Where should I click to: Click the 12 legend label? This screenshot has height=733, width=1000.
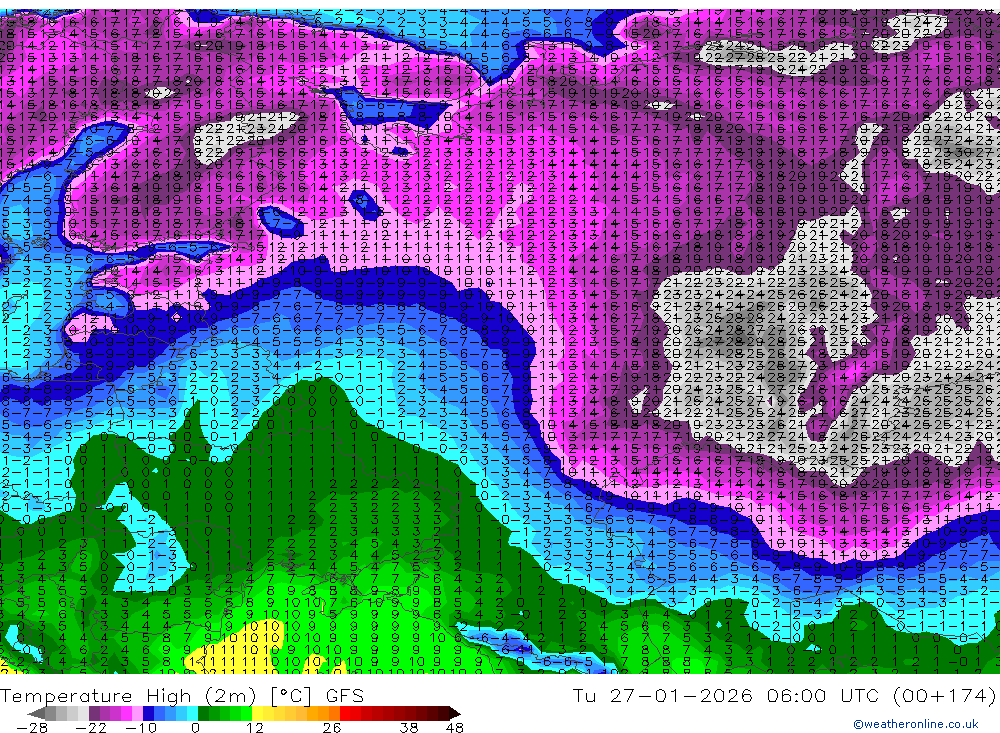click(255, 728)
